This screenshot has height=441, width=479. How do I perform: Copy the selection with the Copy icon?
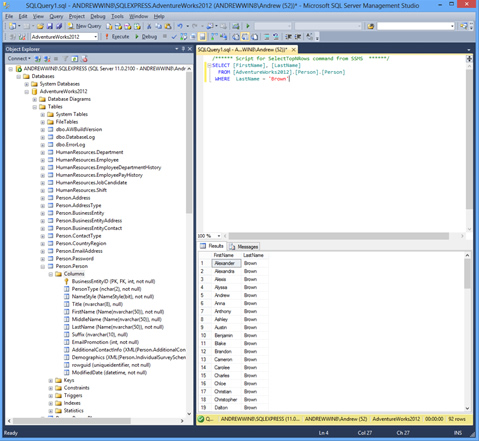click(158, 26)
